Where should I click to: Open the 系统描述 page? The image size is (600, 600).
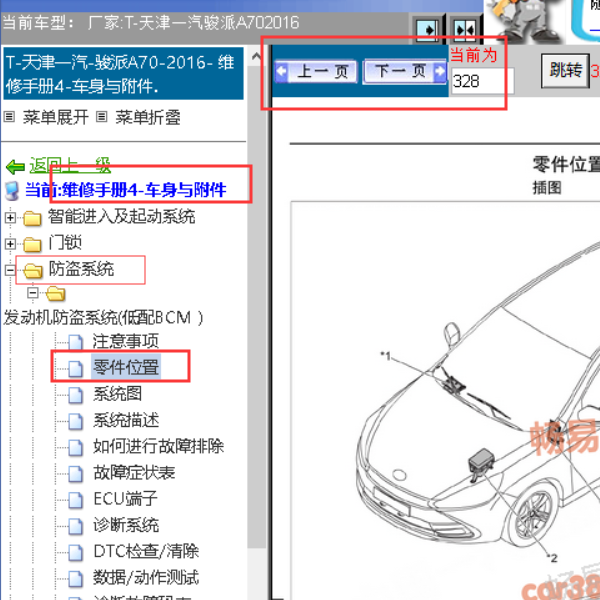click(126, 420)
